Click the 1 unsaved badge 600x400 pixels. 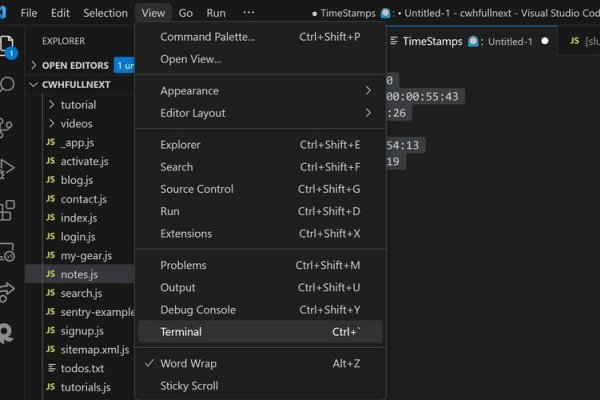(124, 65)
